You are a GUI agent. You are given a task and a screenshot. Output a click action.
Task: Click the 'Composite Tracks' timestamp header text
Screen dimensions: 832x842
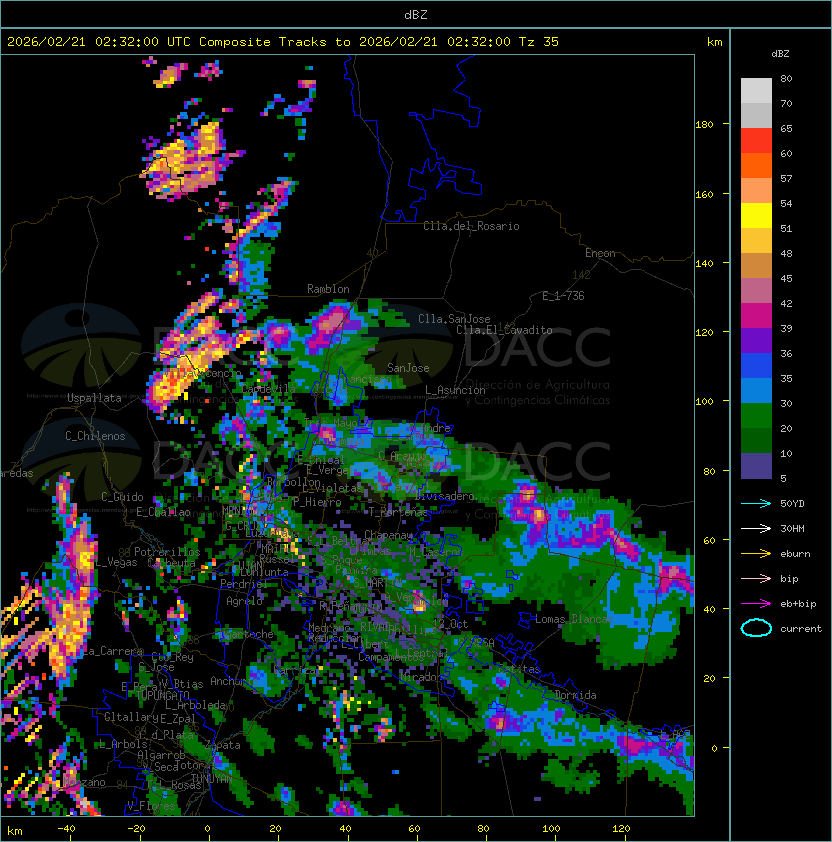pos(283,42)
